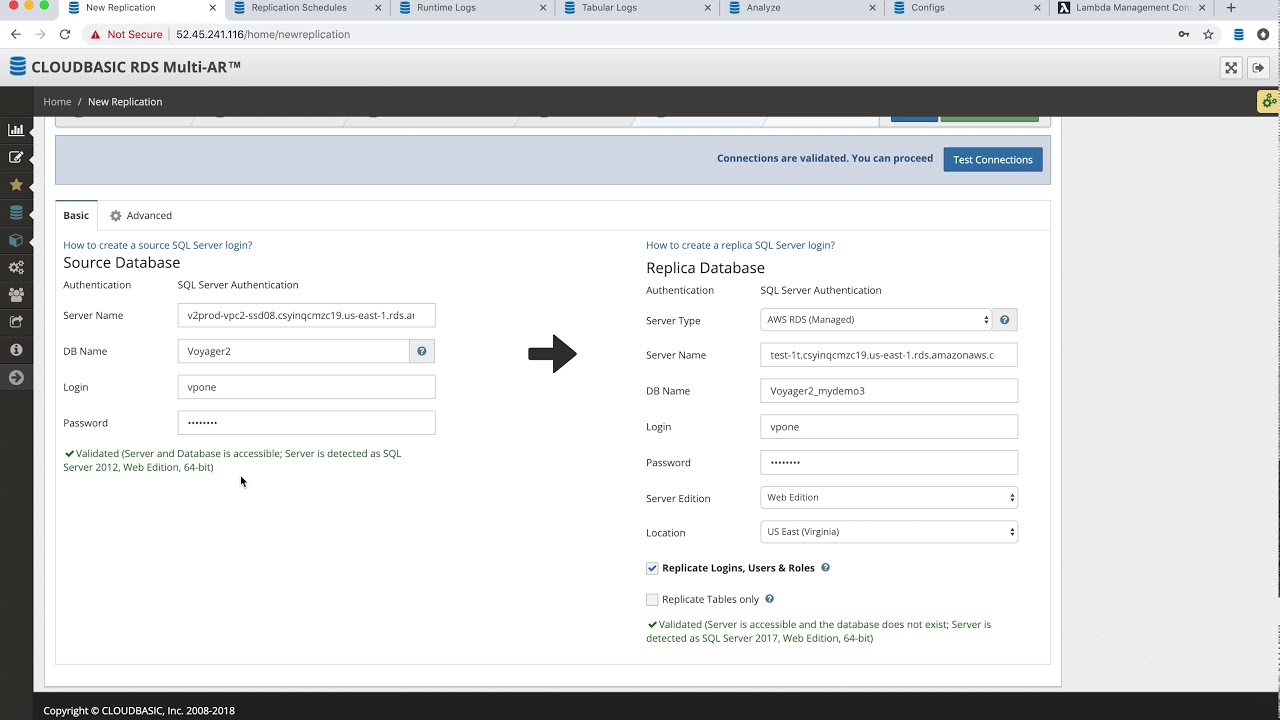Image resolution: width=1280 pixels, height=720 pixels.
Task: Click the logout icon in header
Action: click(x=1259, y=68)
